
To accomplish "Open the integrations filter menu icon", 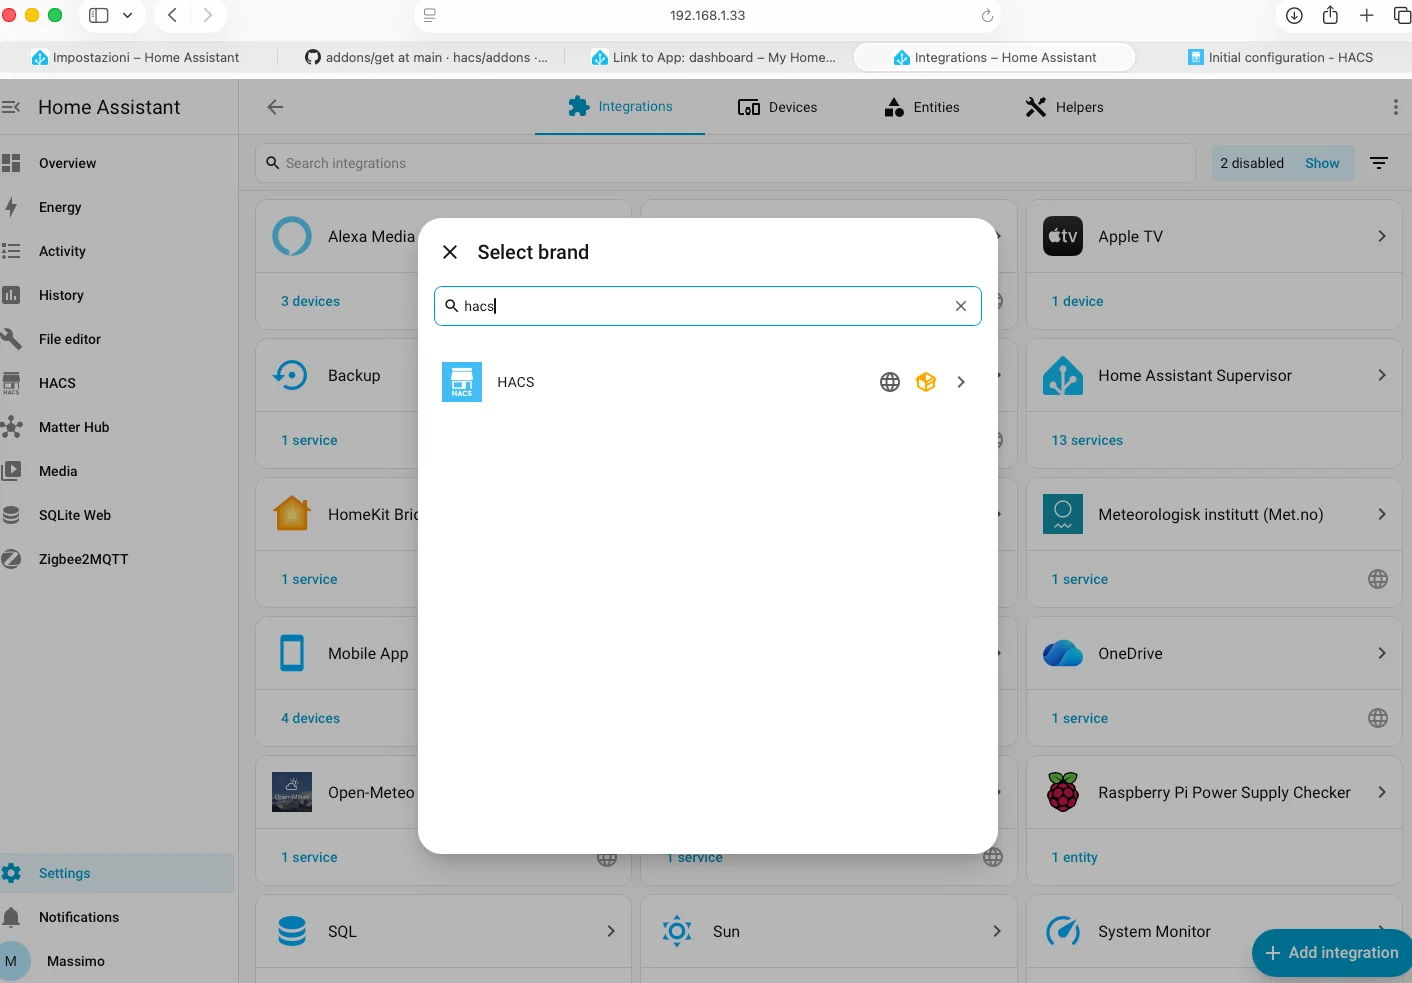I will [x=1379, y=163].
